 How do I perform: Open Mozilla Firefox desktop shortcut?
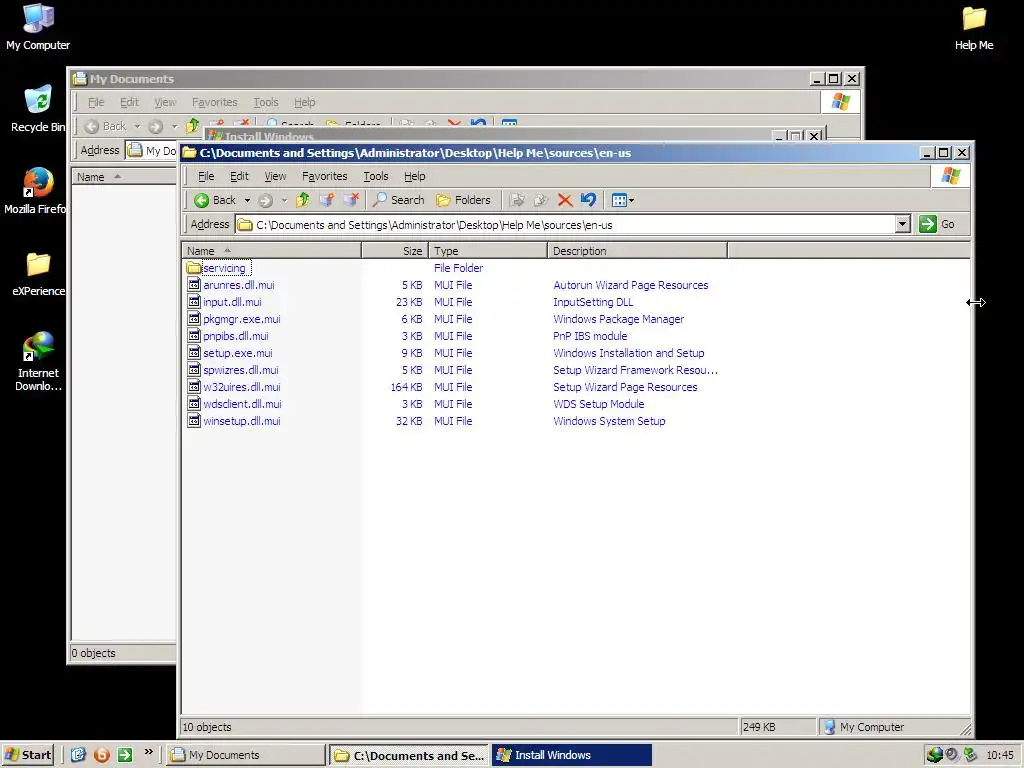35,191
